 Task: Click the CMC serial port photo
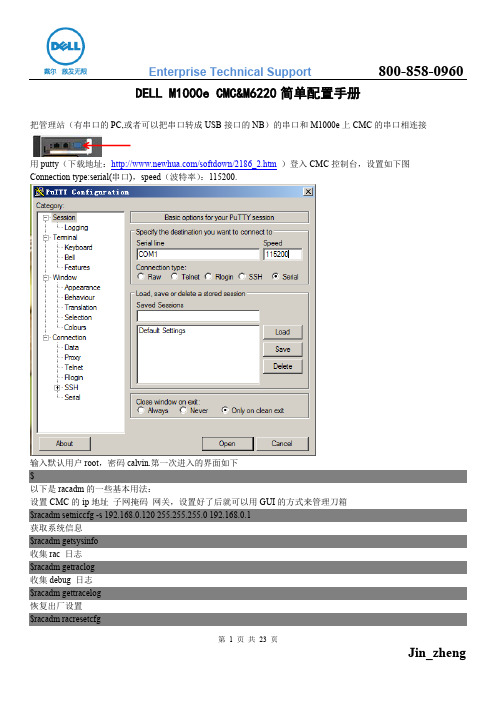coord(68,146)
